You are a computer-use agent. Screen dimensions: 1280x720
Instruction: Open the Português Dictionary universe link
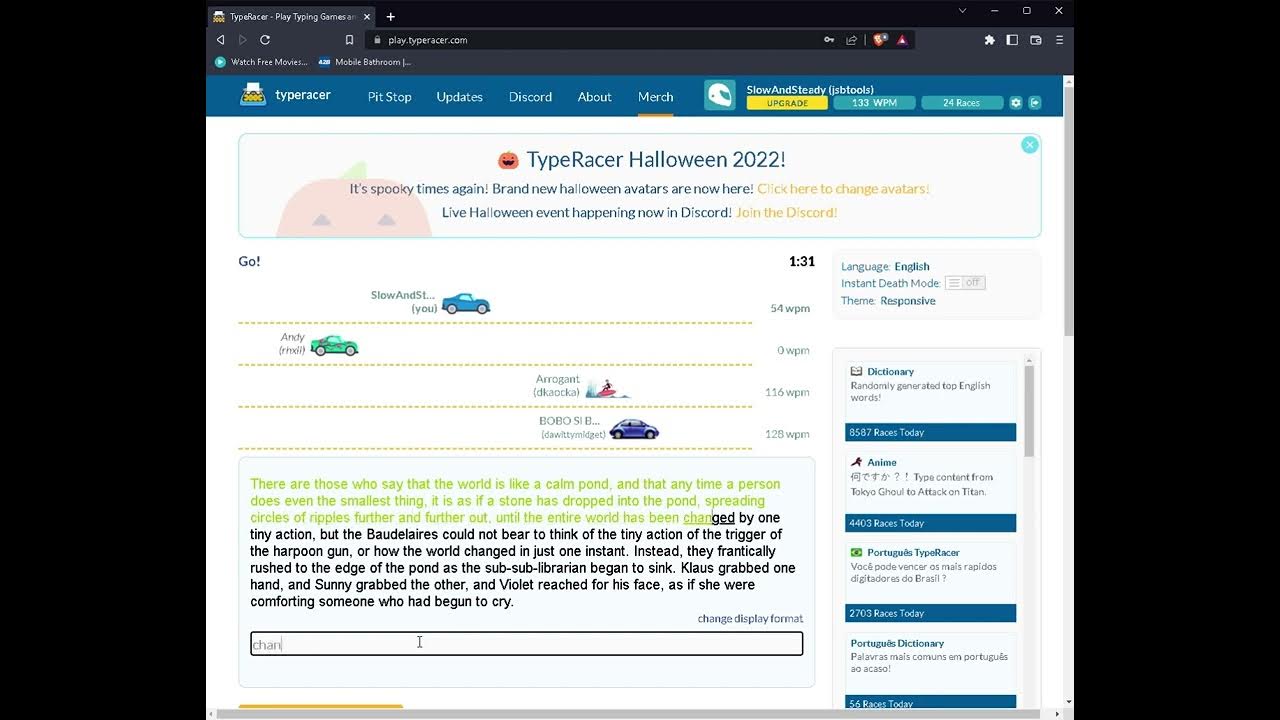[897, 643]
